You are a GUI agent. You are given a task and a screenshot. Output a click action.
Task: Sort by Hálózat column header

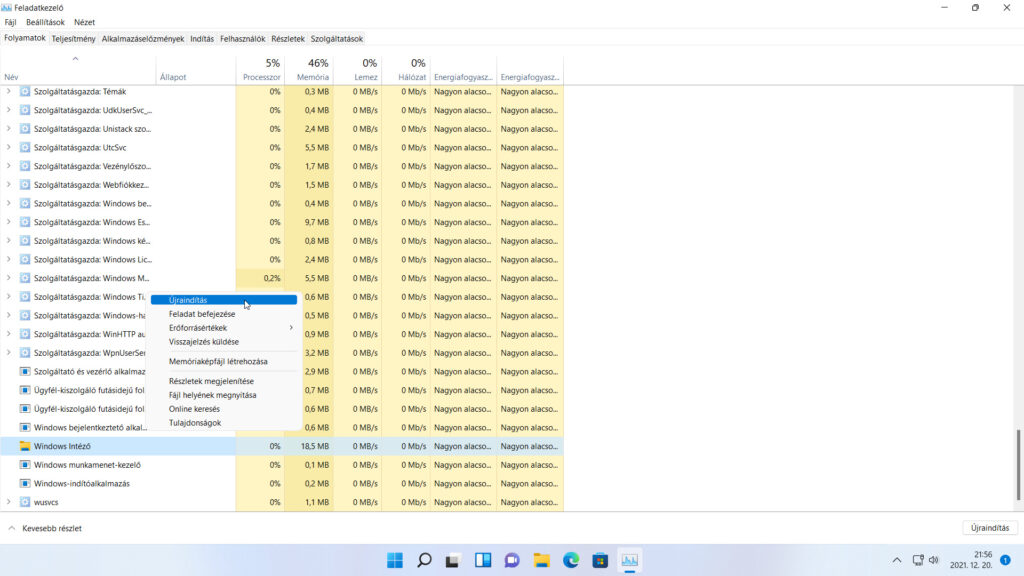click(x=406, y=70)
